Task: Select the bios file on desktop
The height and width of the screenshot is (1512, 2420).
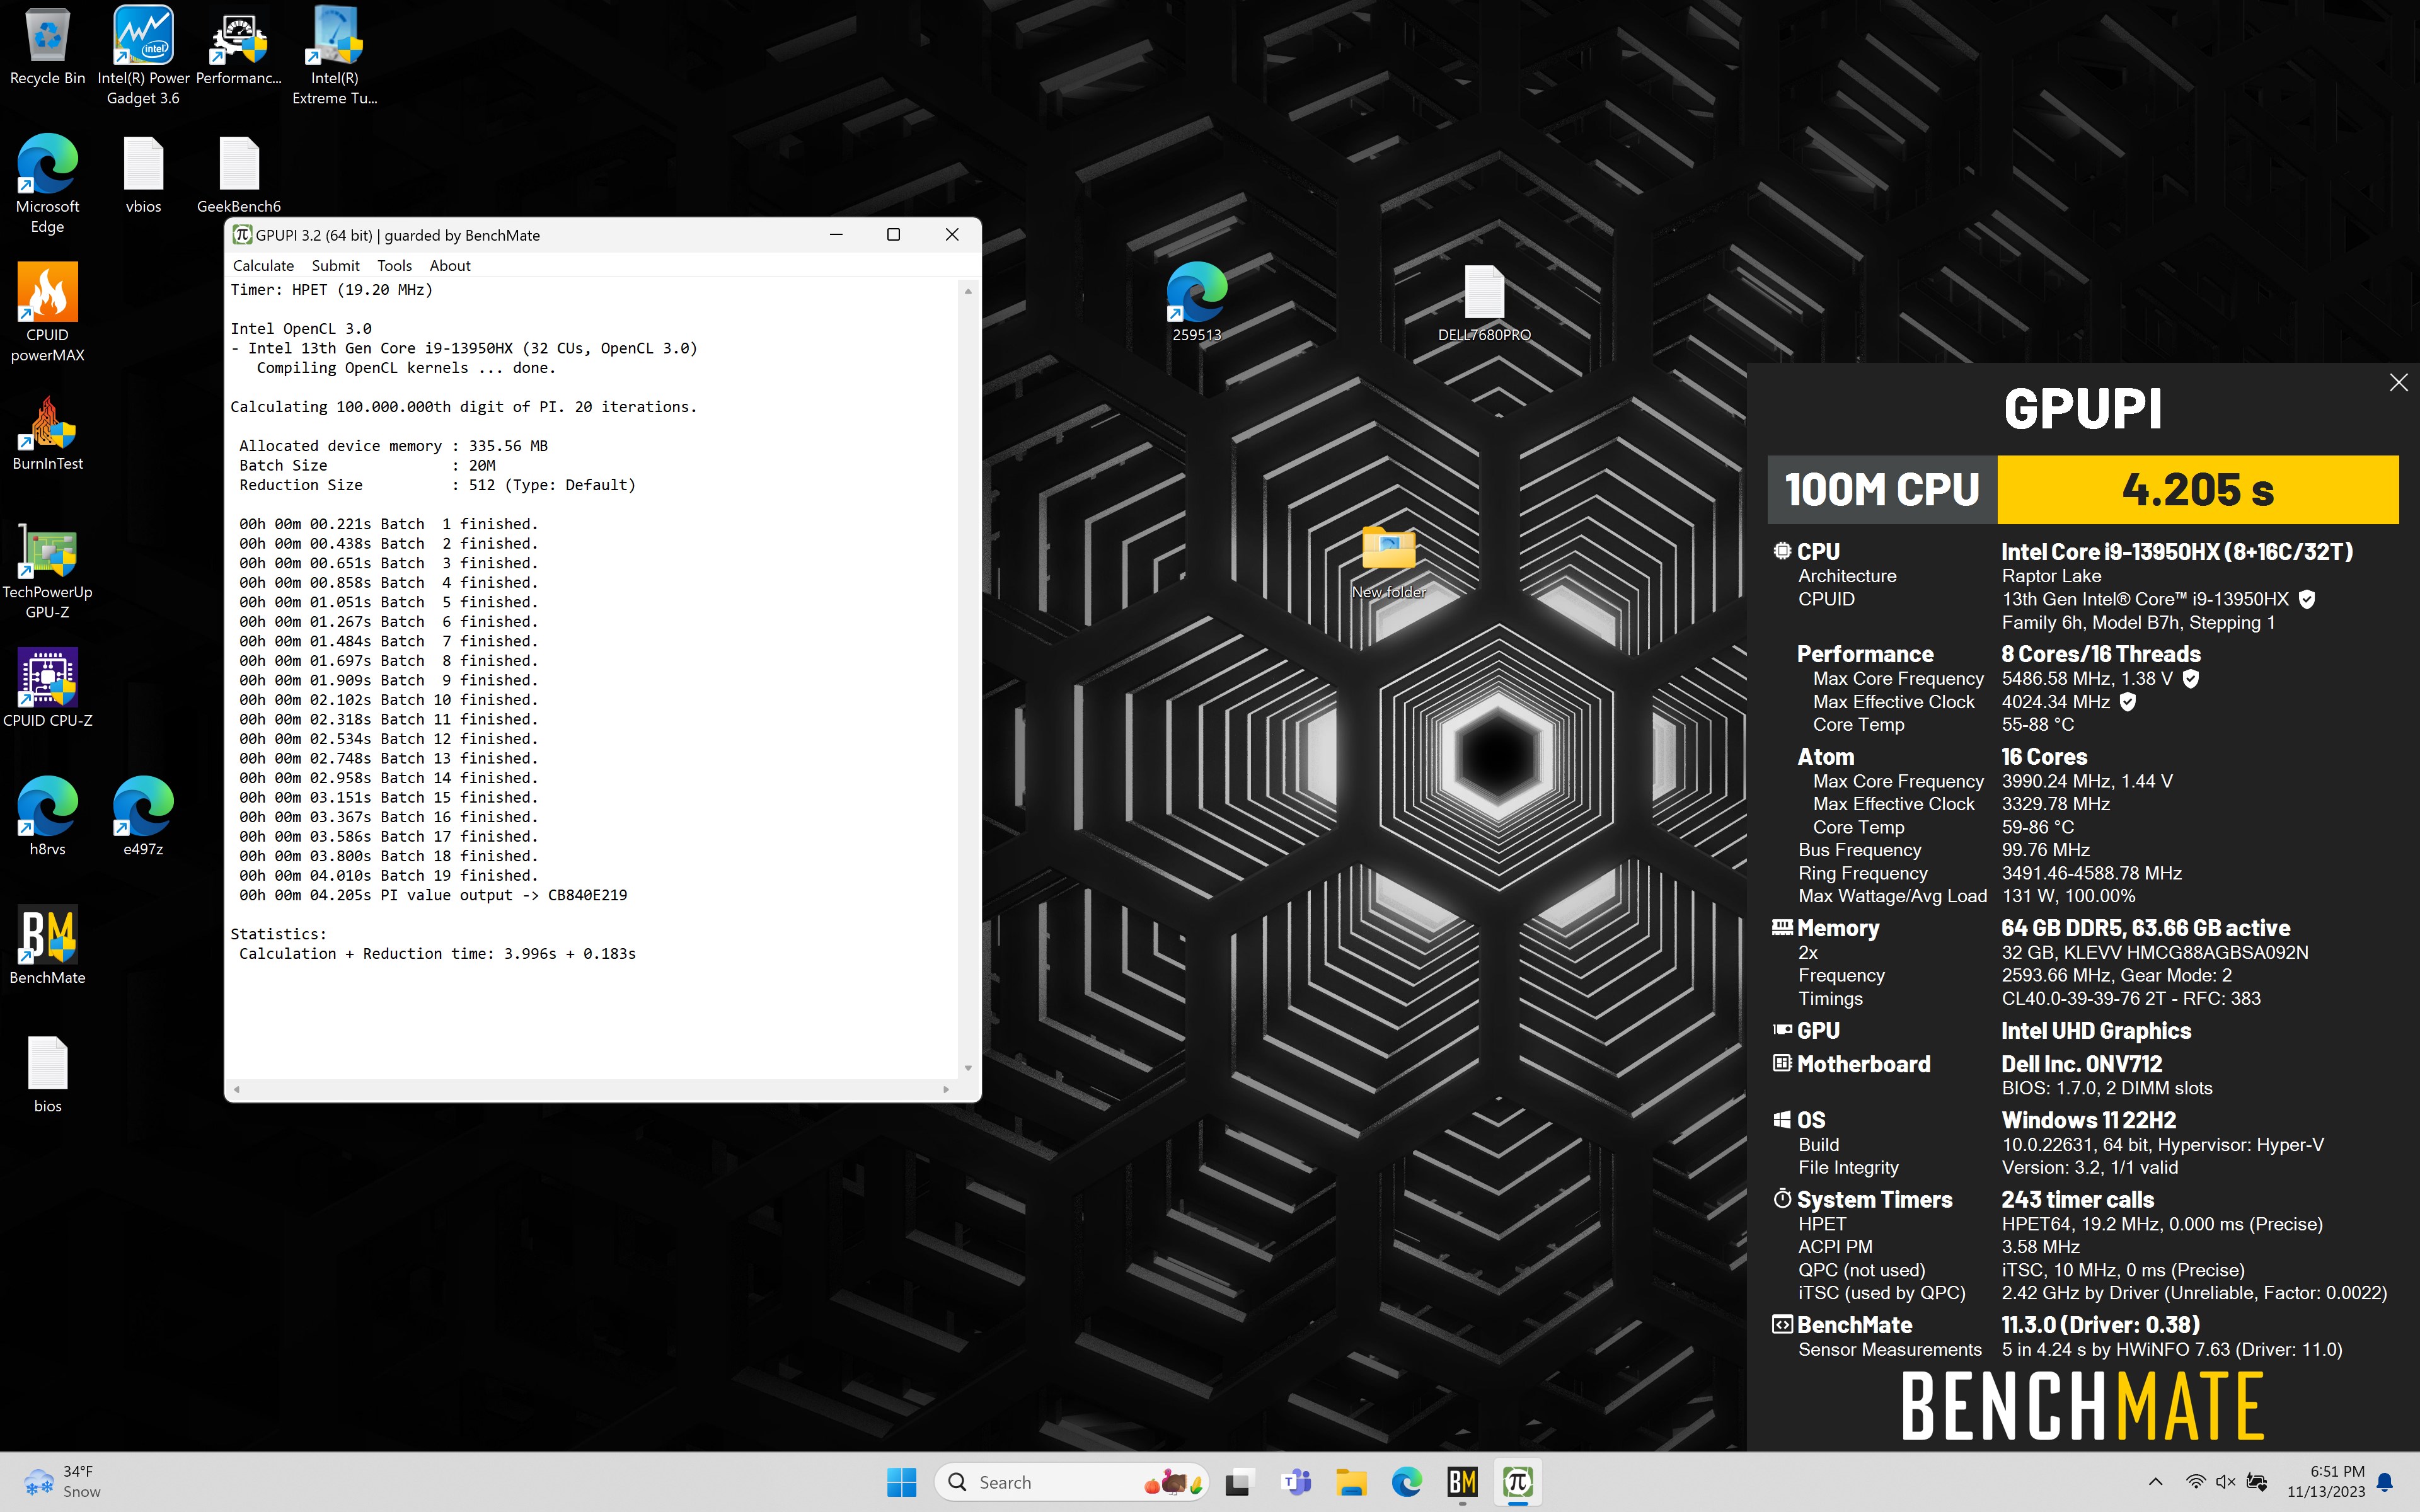Action: click(47, 1074)
